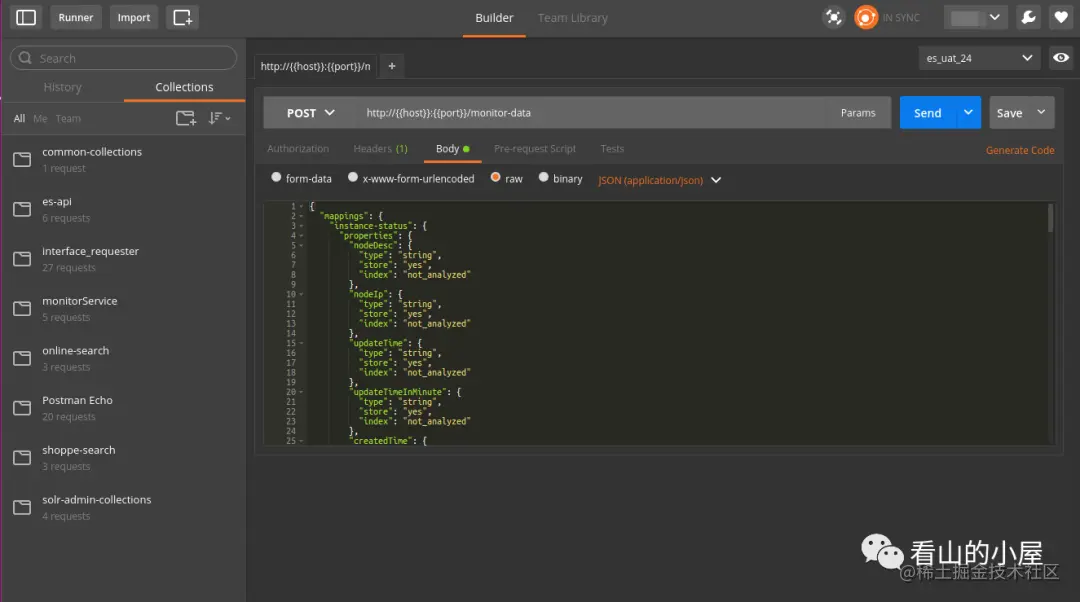This screenshot has width=1080, height=602.
Task: Click the Generate Code link
Action: click(1020, 150)
